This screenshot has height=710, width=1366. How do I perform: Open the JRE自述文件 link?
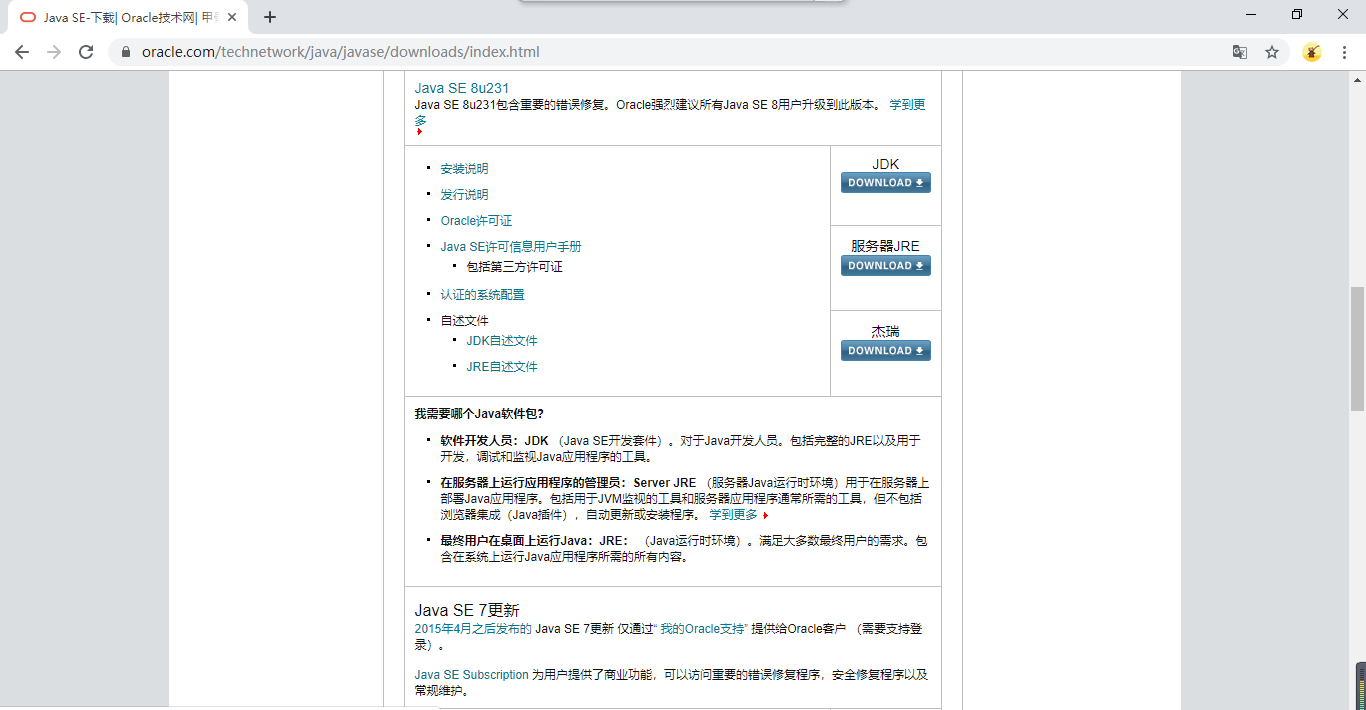click(502, 367)
